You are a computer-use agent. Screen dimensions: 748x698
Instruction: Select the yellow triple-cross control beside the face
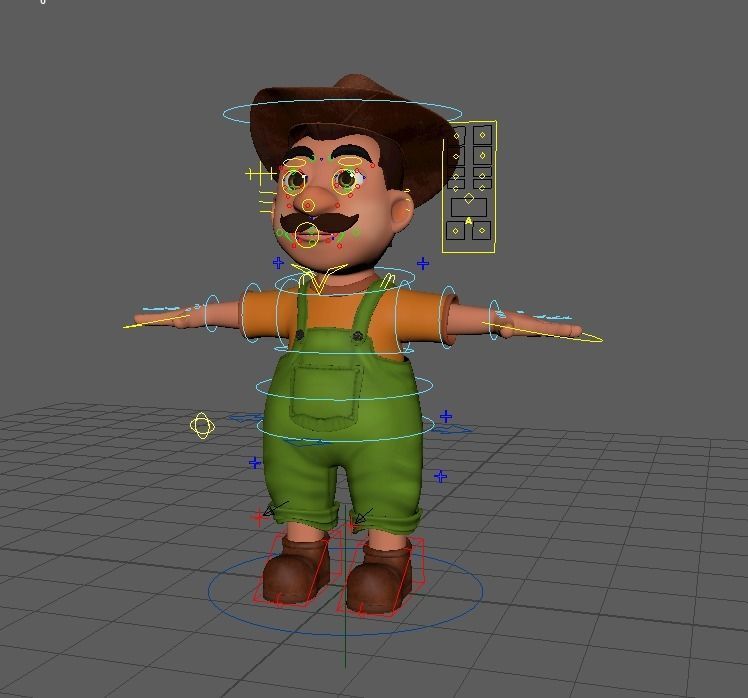click(260, 173)
